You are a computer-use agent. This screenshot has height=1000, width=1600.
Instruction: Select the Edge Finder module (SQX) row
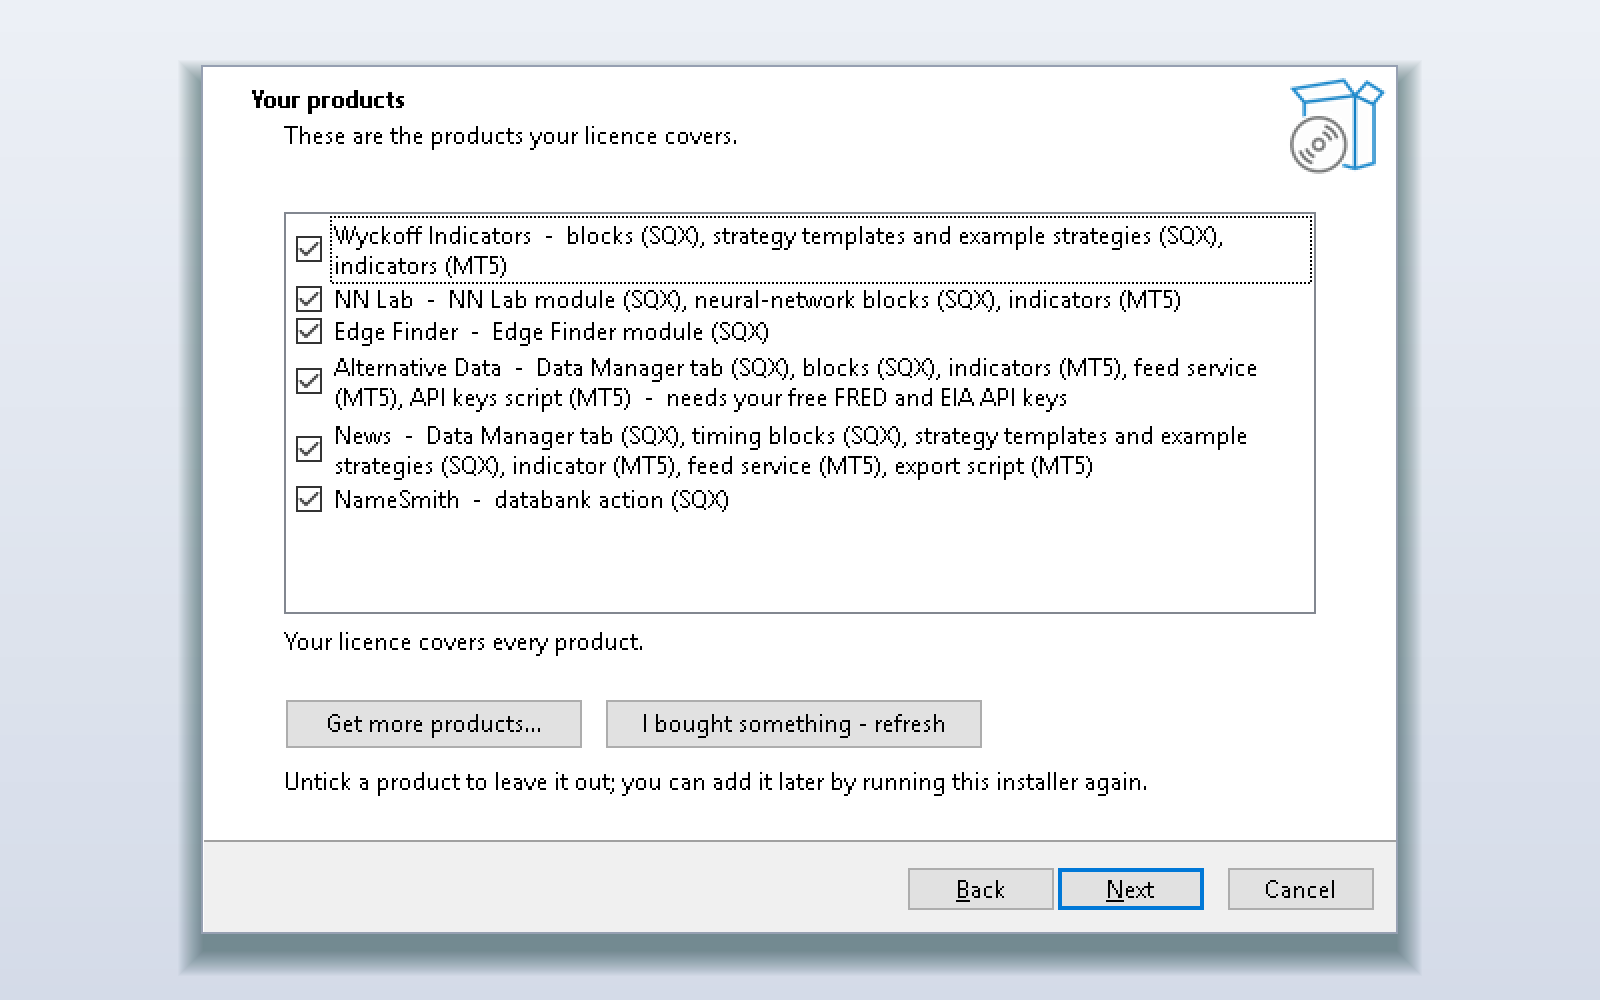[x=551, y=331]
